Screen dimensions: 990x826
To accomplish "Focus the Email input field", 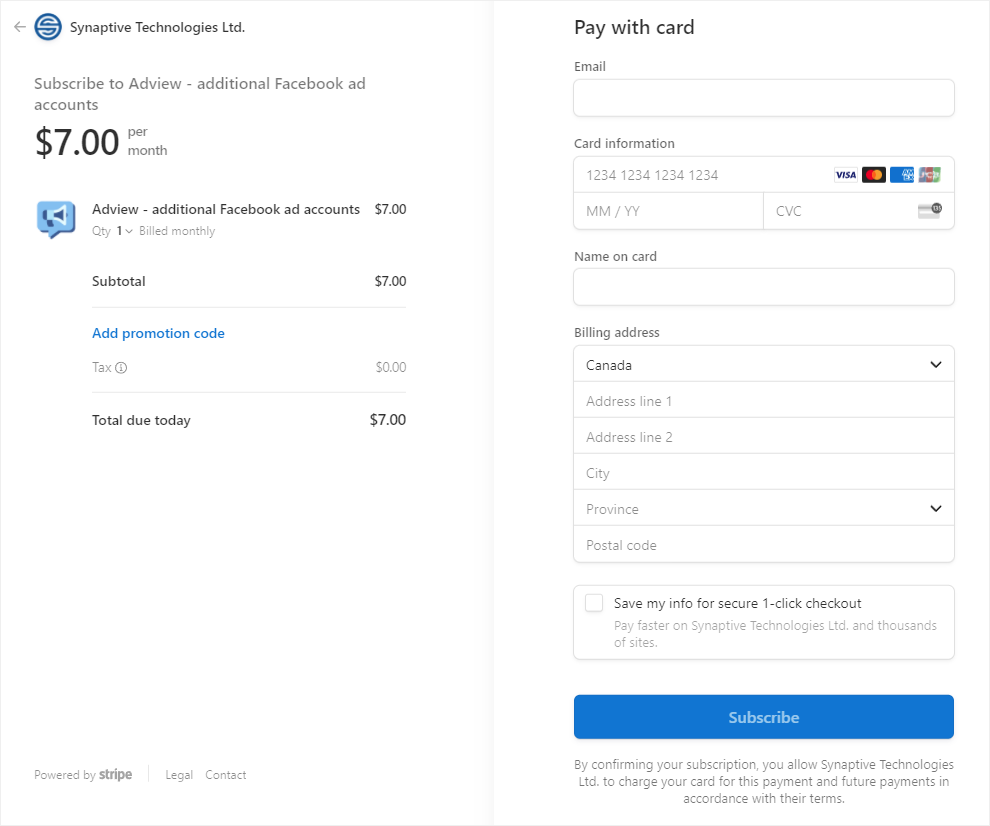I will pos(764,98).
